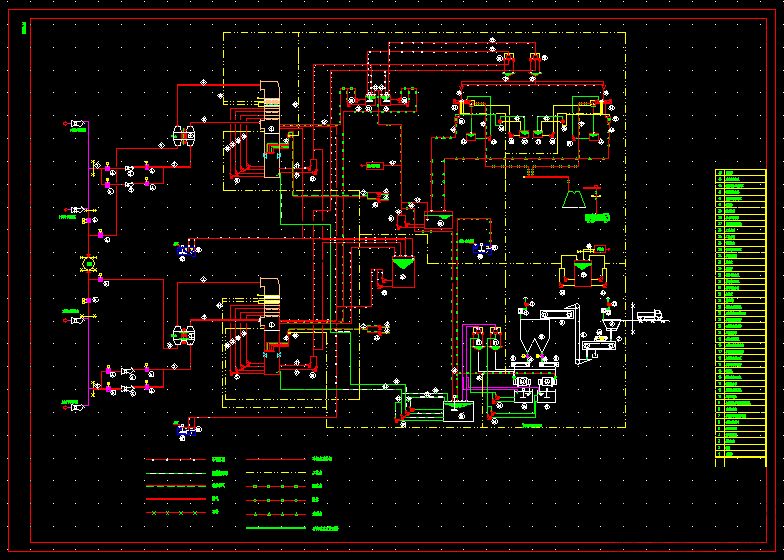Select the red tank framed by yellow piping
This screenshot has height=560, width=784.
pos(582,273)
